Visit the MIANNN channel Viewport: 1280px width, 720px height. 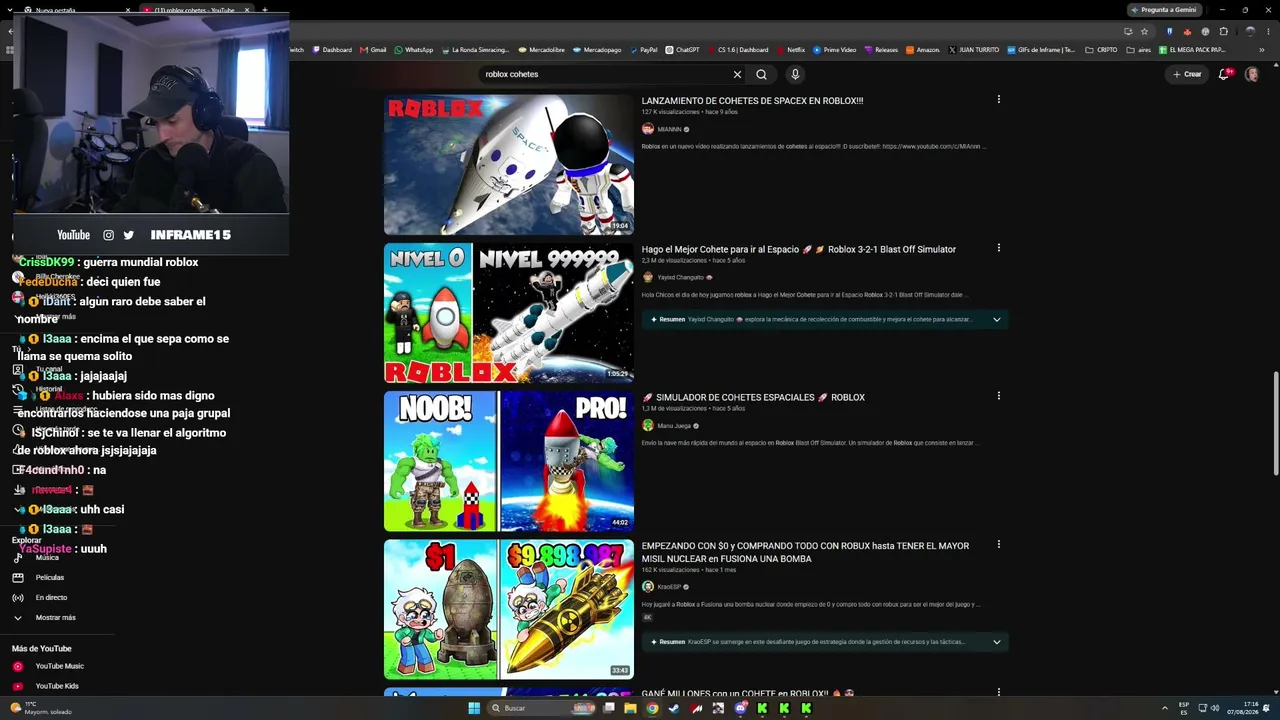669,129
